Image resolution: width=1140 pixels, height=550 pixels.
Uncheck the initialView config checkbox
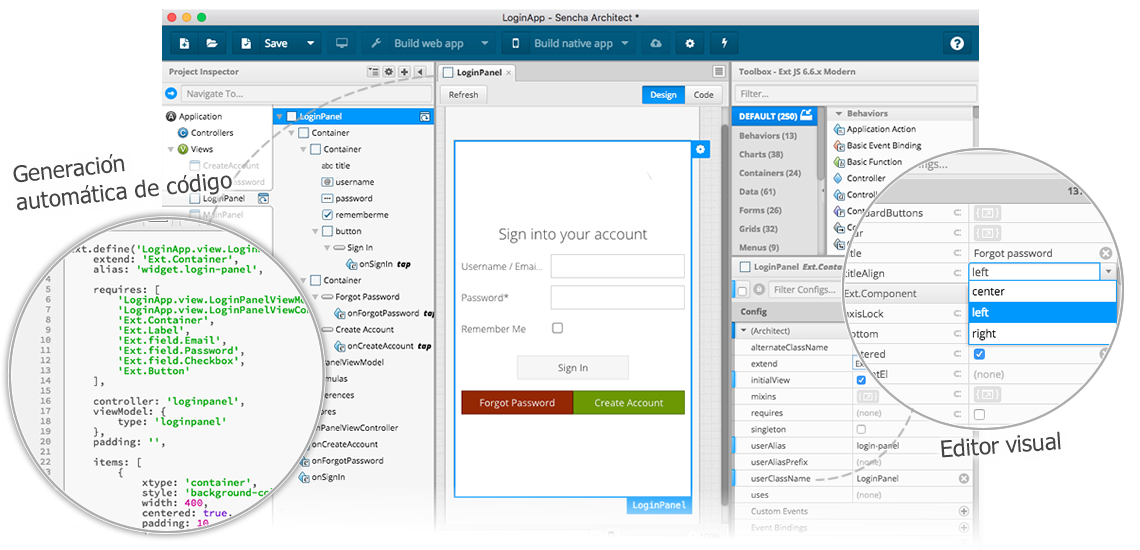coord(861,380)
